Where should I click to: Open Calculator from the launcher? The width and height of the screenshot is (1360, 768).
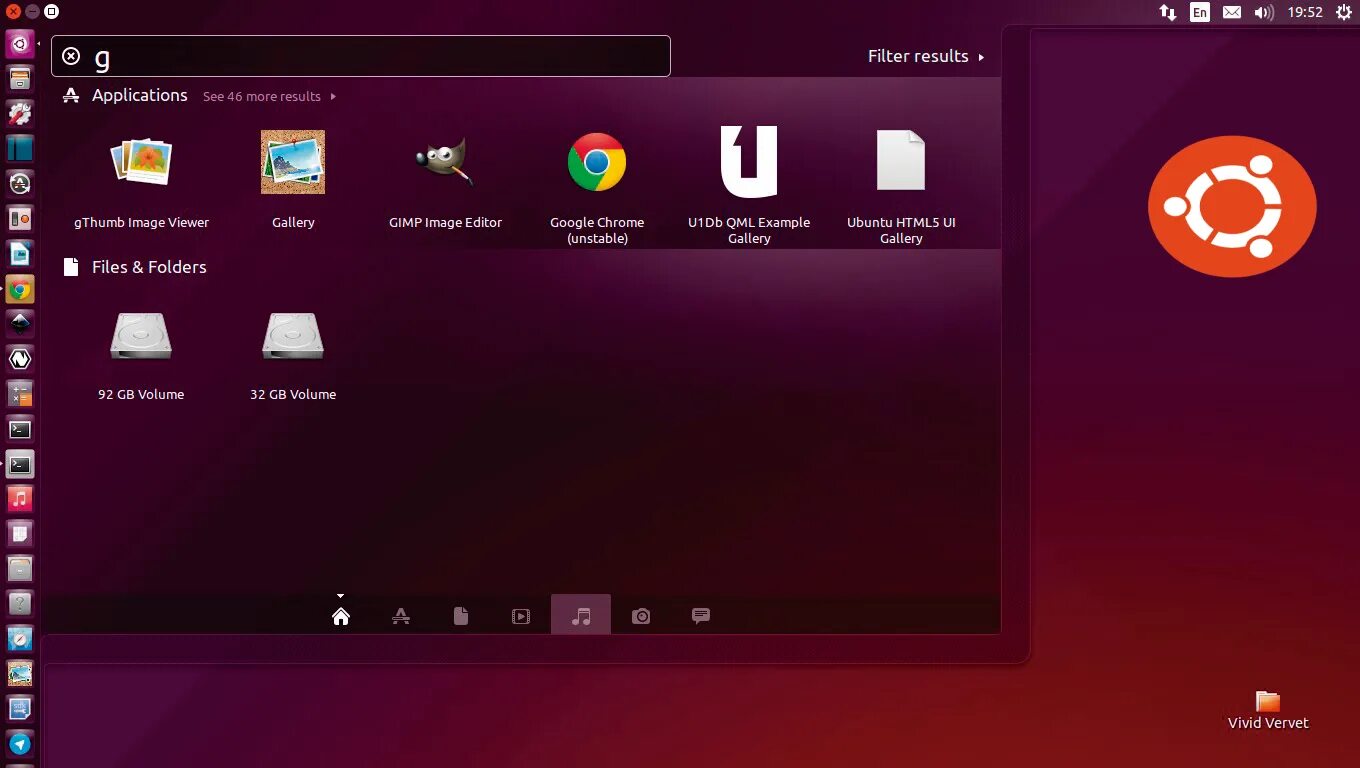[x=20, y=394]
